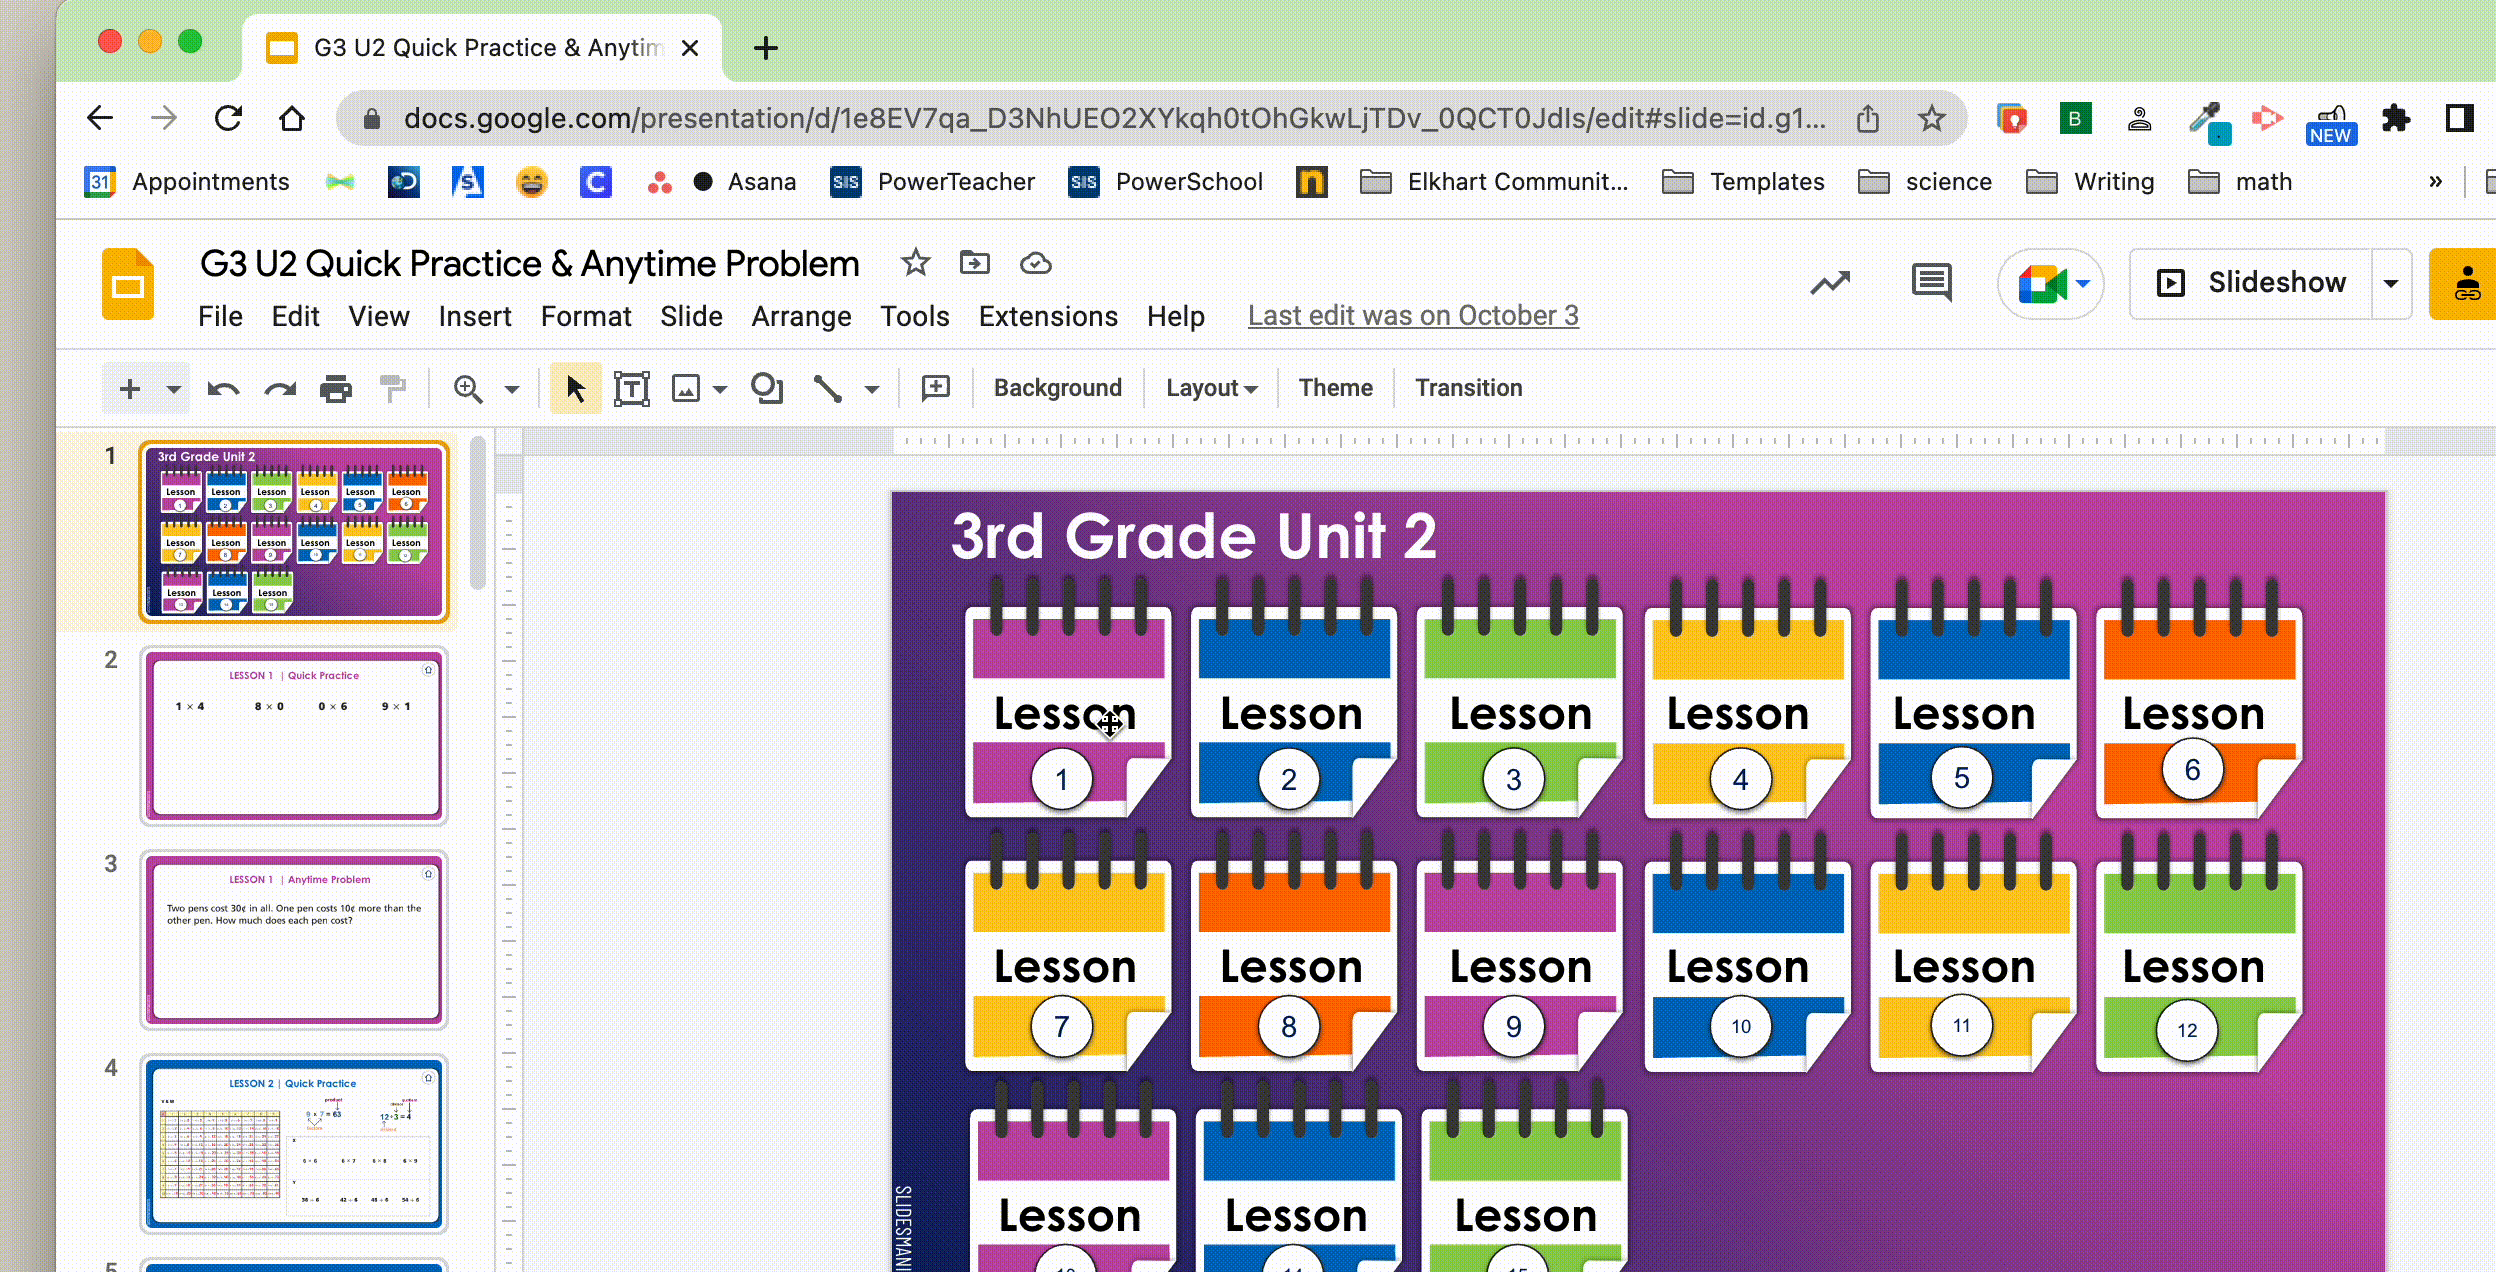
Task: Click the zoom magnifier icon
Action: pos(468,388)
